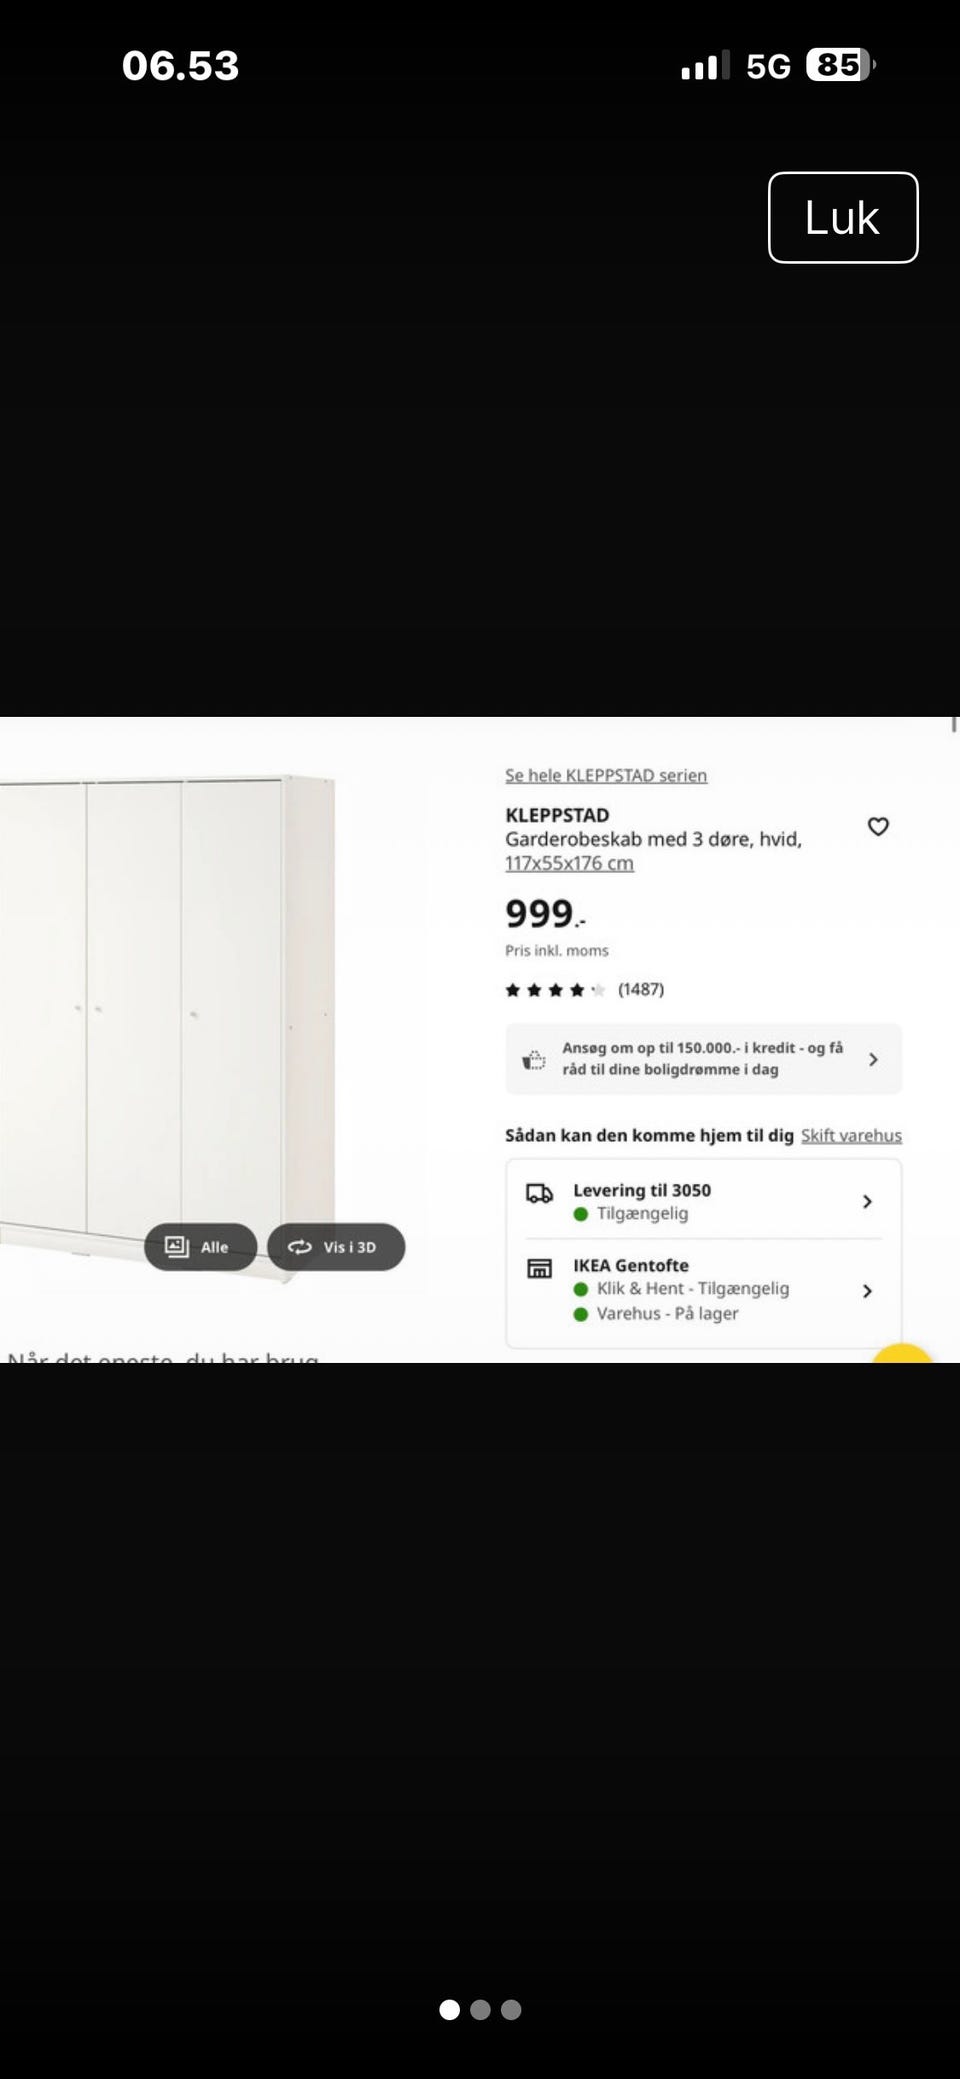Open the 117x55x176 cm dimensions link
Image resolution: width=960 pixels, height=2079 pixels.
[x=569, y=863]
